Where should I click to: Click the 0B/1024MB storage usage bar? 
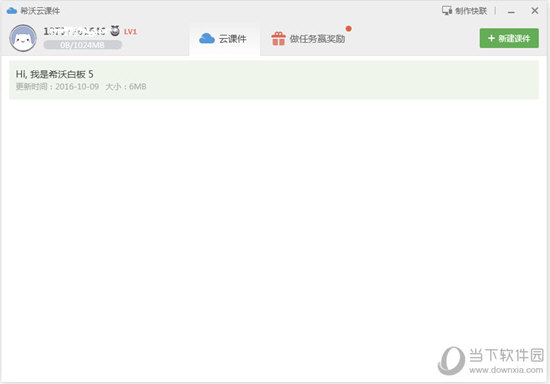tap(82, 45)
